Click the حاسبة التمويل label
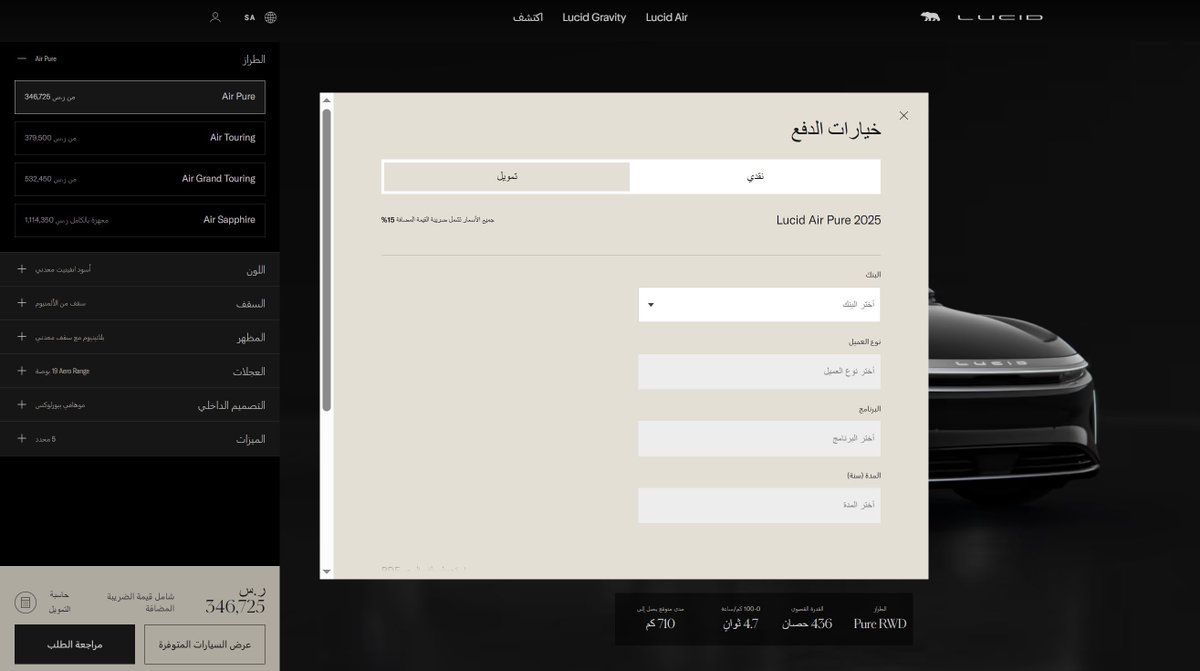The height and width of the screenshot is (671, 1200). pos(58,602)
